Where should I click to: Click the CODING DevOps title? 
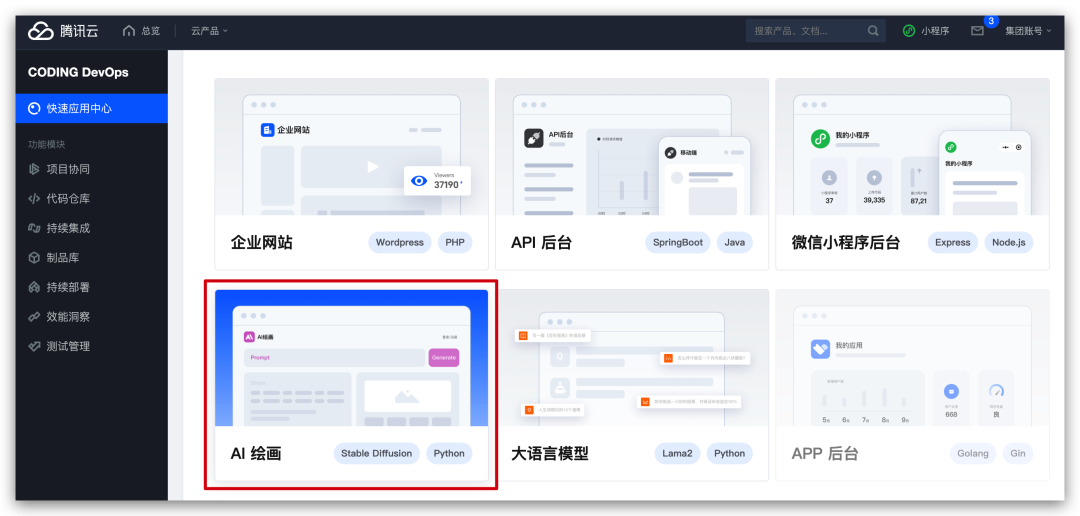tap(78, 72)
